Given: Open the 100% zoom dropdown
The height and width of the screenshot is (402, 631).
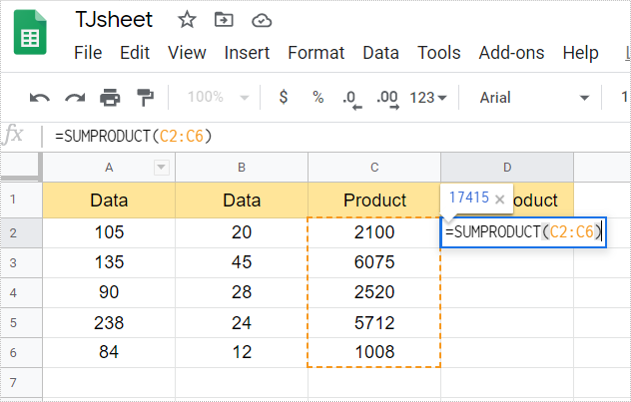Looking at the screenshot, I should (x=218, y=97).
